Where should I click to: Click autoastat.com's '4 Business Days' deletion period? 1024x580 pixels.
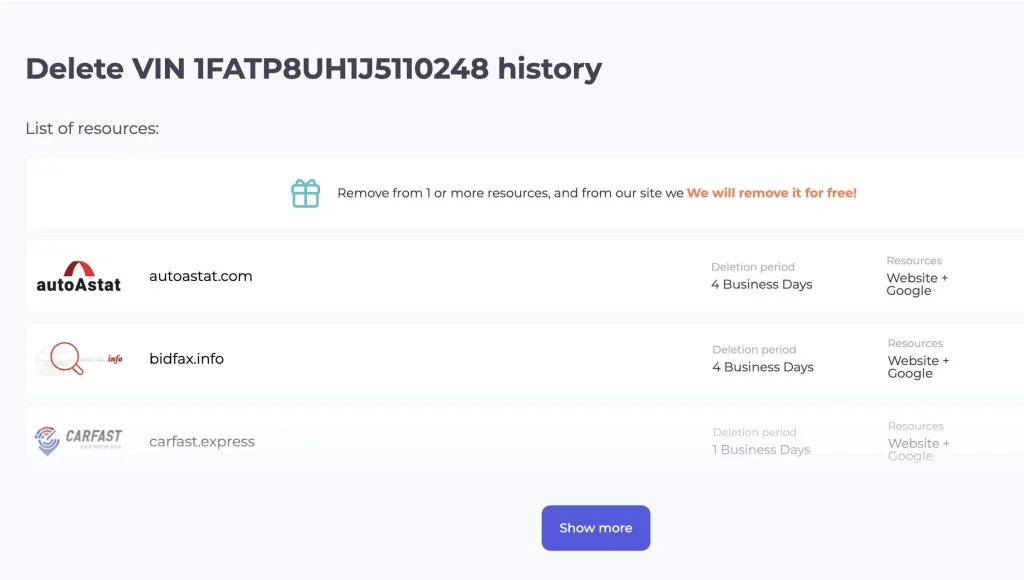pyautogui.click(x=761, y=285)
